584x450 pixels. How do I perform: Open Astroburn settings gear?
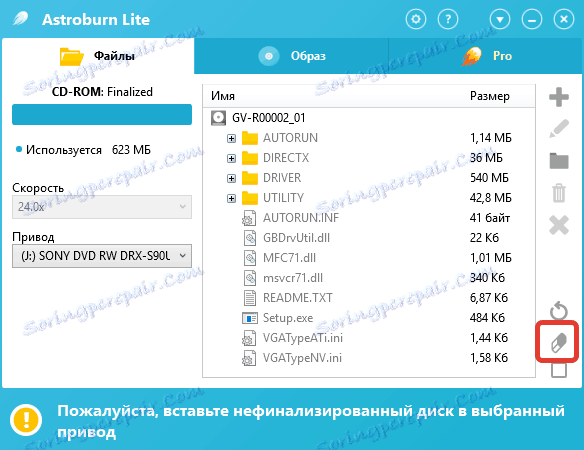[416, 19]
